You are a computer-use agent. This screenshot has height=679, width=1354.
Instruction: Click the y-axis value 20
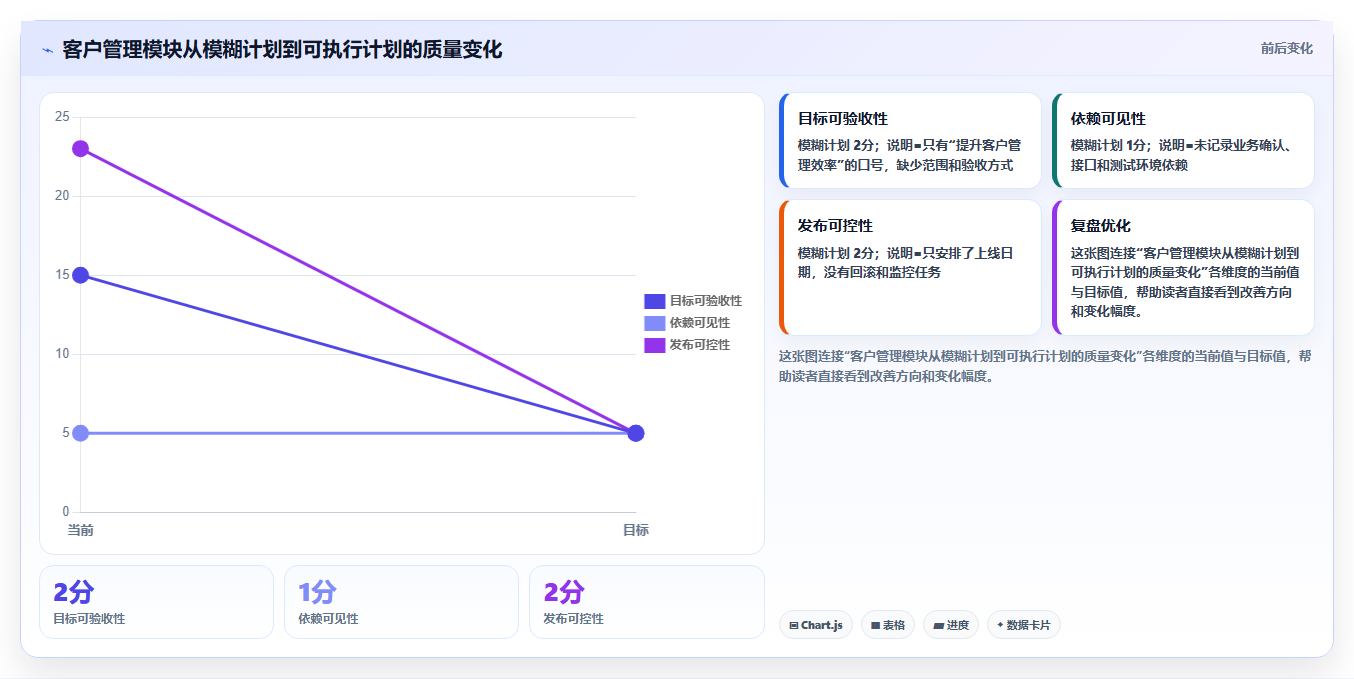[x=62, y=196]
